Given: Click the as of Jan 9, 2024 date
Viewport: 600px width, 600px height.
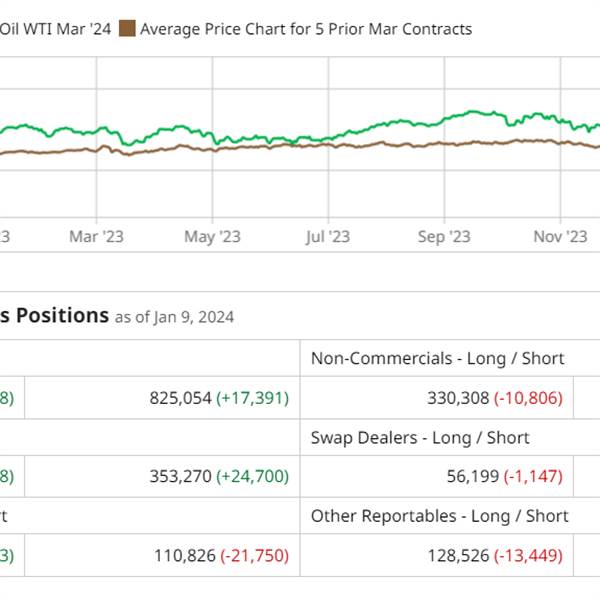Looking at the screenshot, I should [174, 318].
